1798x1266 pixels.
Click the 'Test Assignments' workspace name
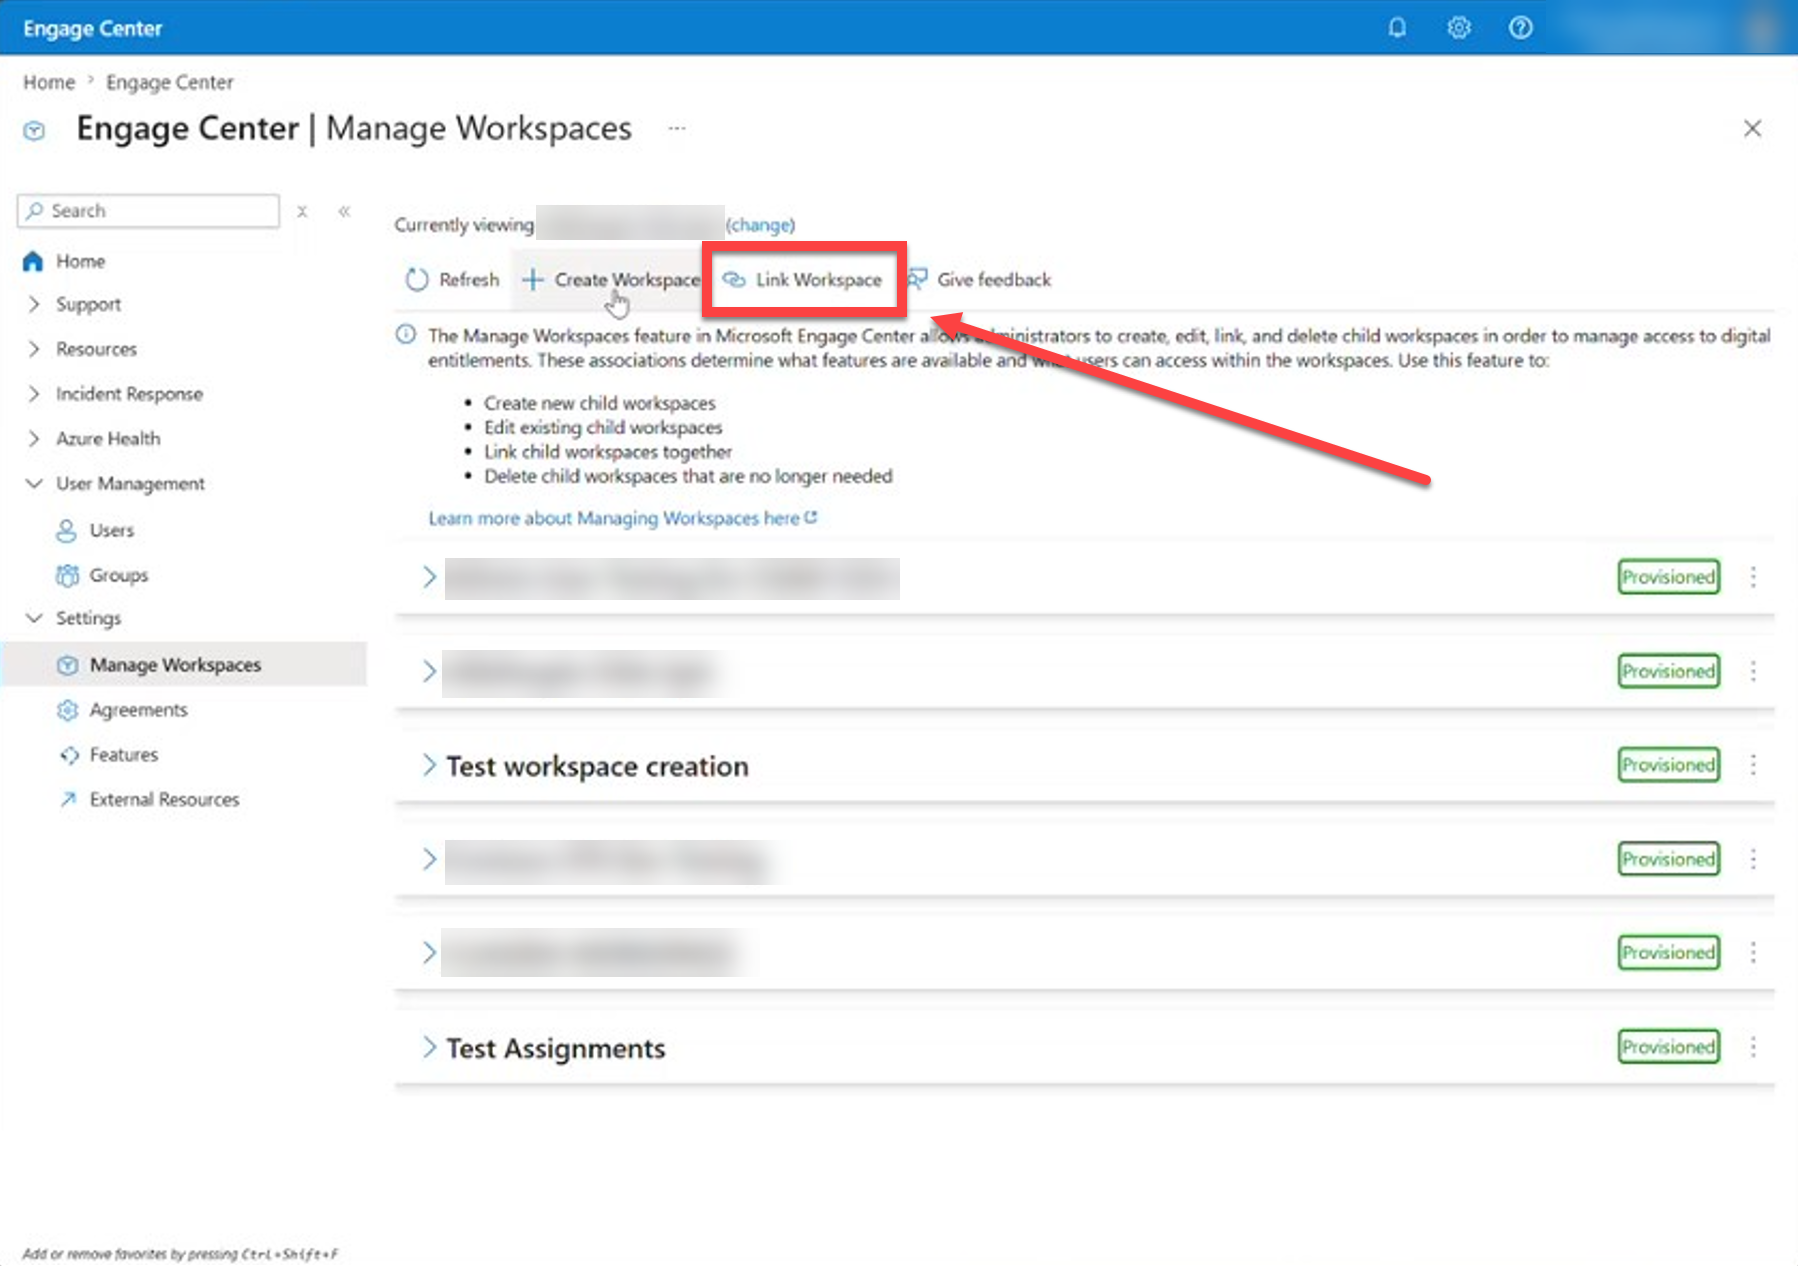[555, 1048]
